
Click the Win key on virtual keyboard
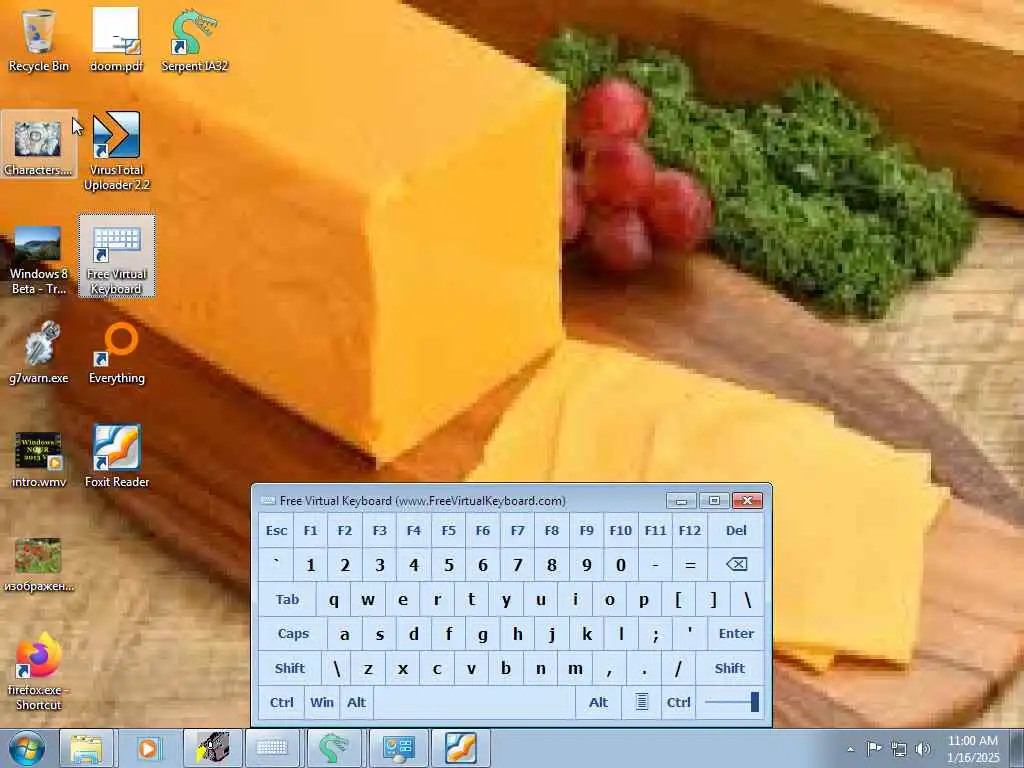[x=322, y=702]
